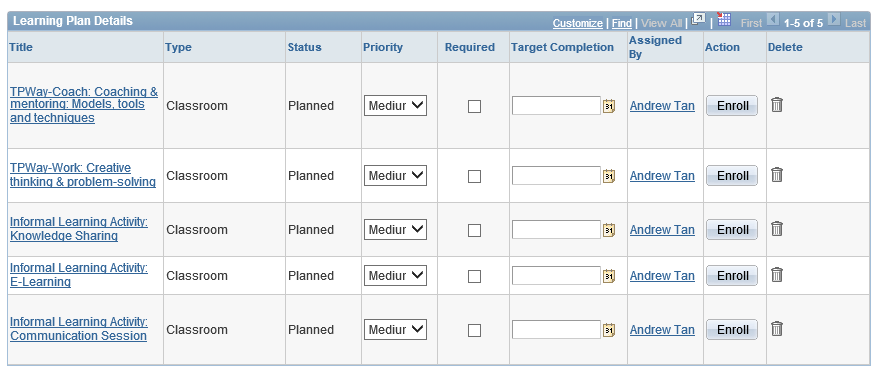
Task: Open the grid in new window icon
Action: 698,20
